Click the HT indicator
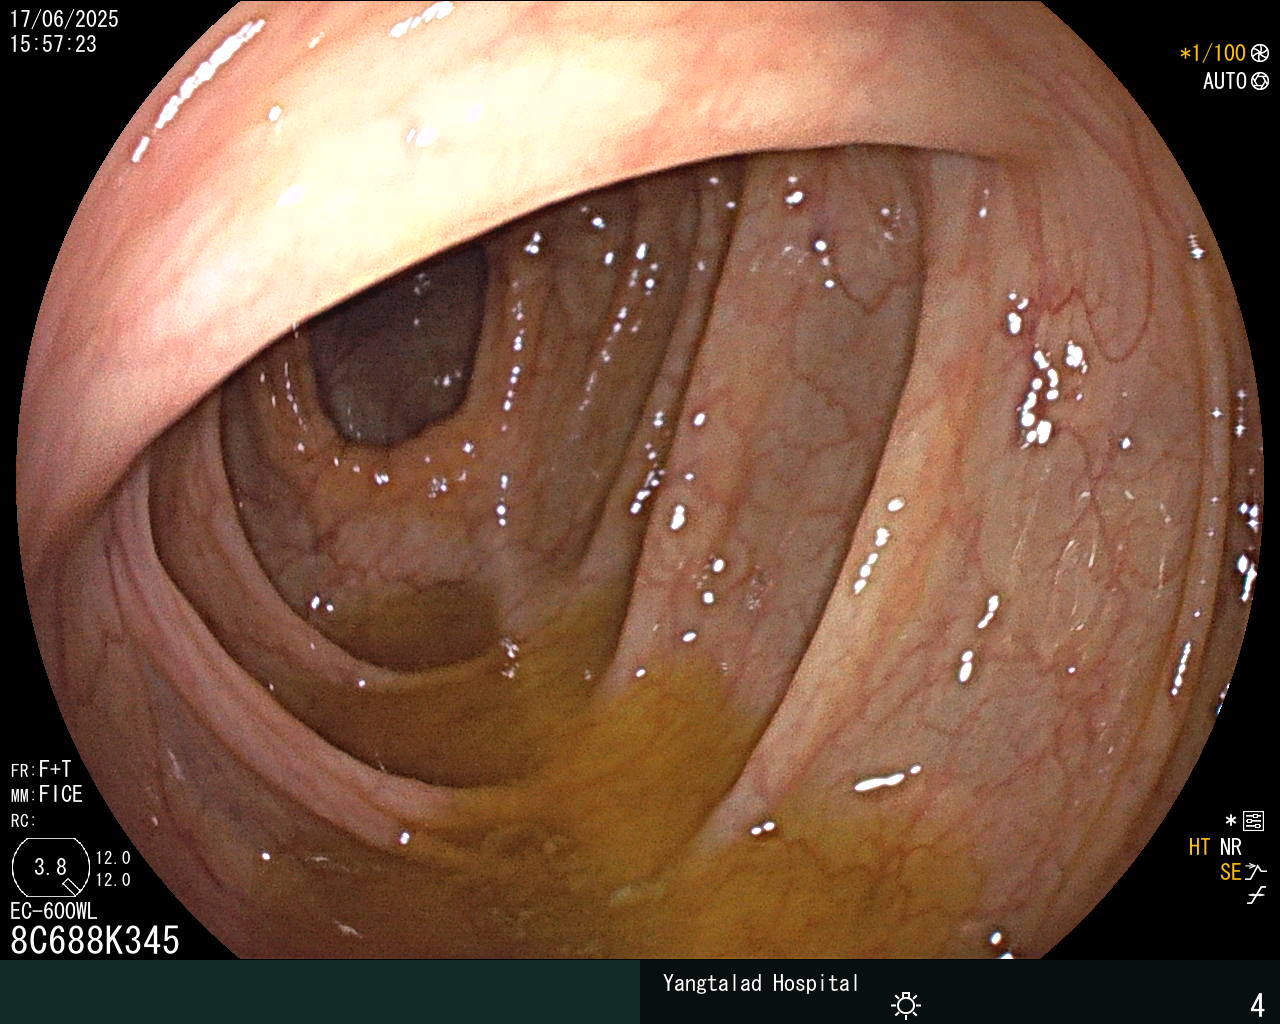 [1199, 848]
